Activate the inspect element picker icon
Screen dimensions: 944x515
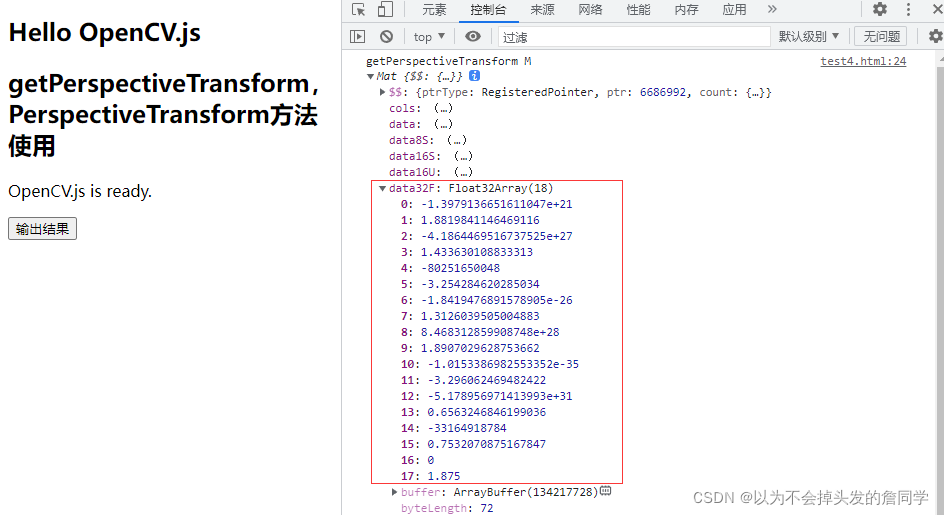click(359, 10)
